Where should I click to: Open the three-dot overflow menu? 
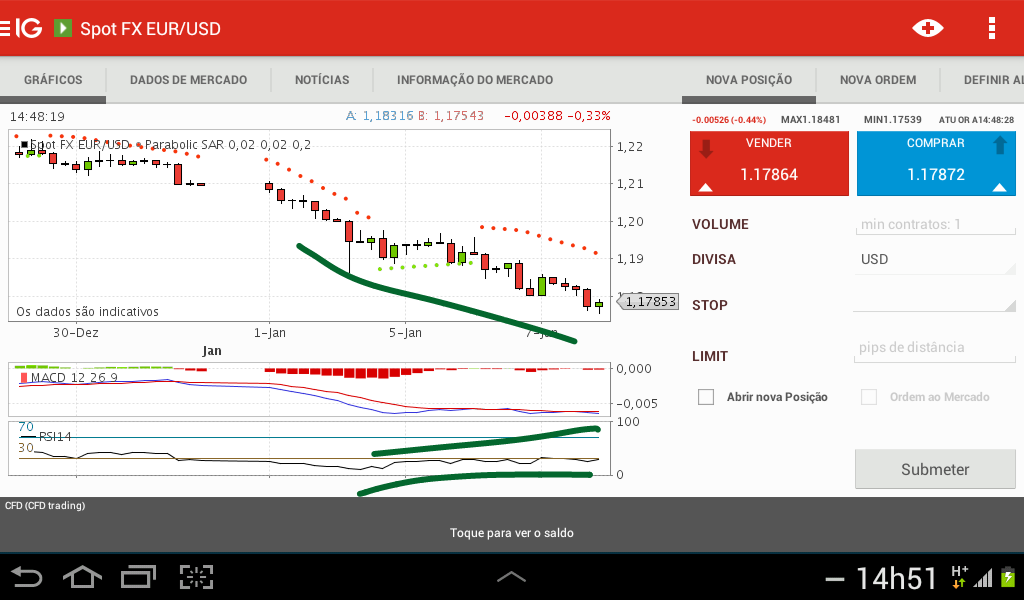tap(991, 28)
